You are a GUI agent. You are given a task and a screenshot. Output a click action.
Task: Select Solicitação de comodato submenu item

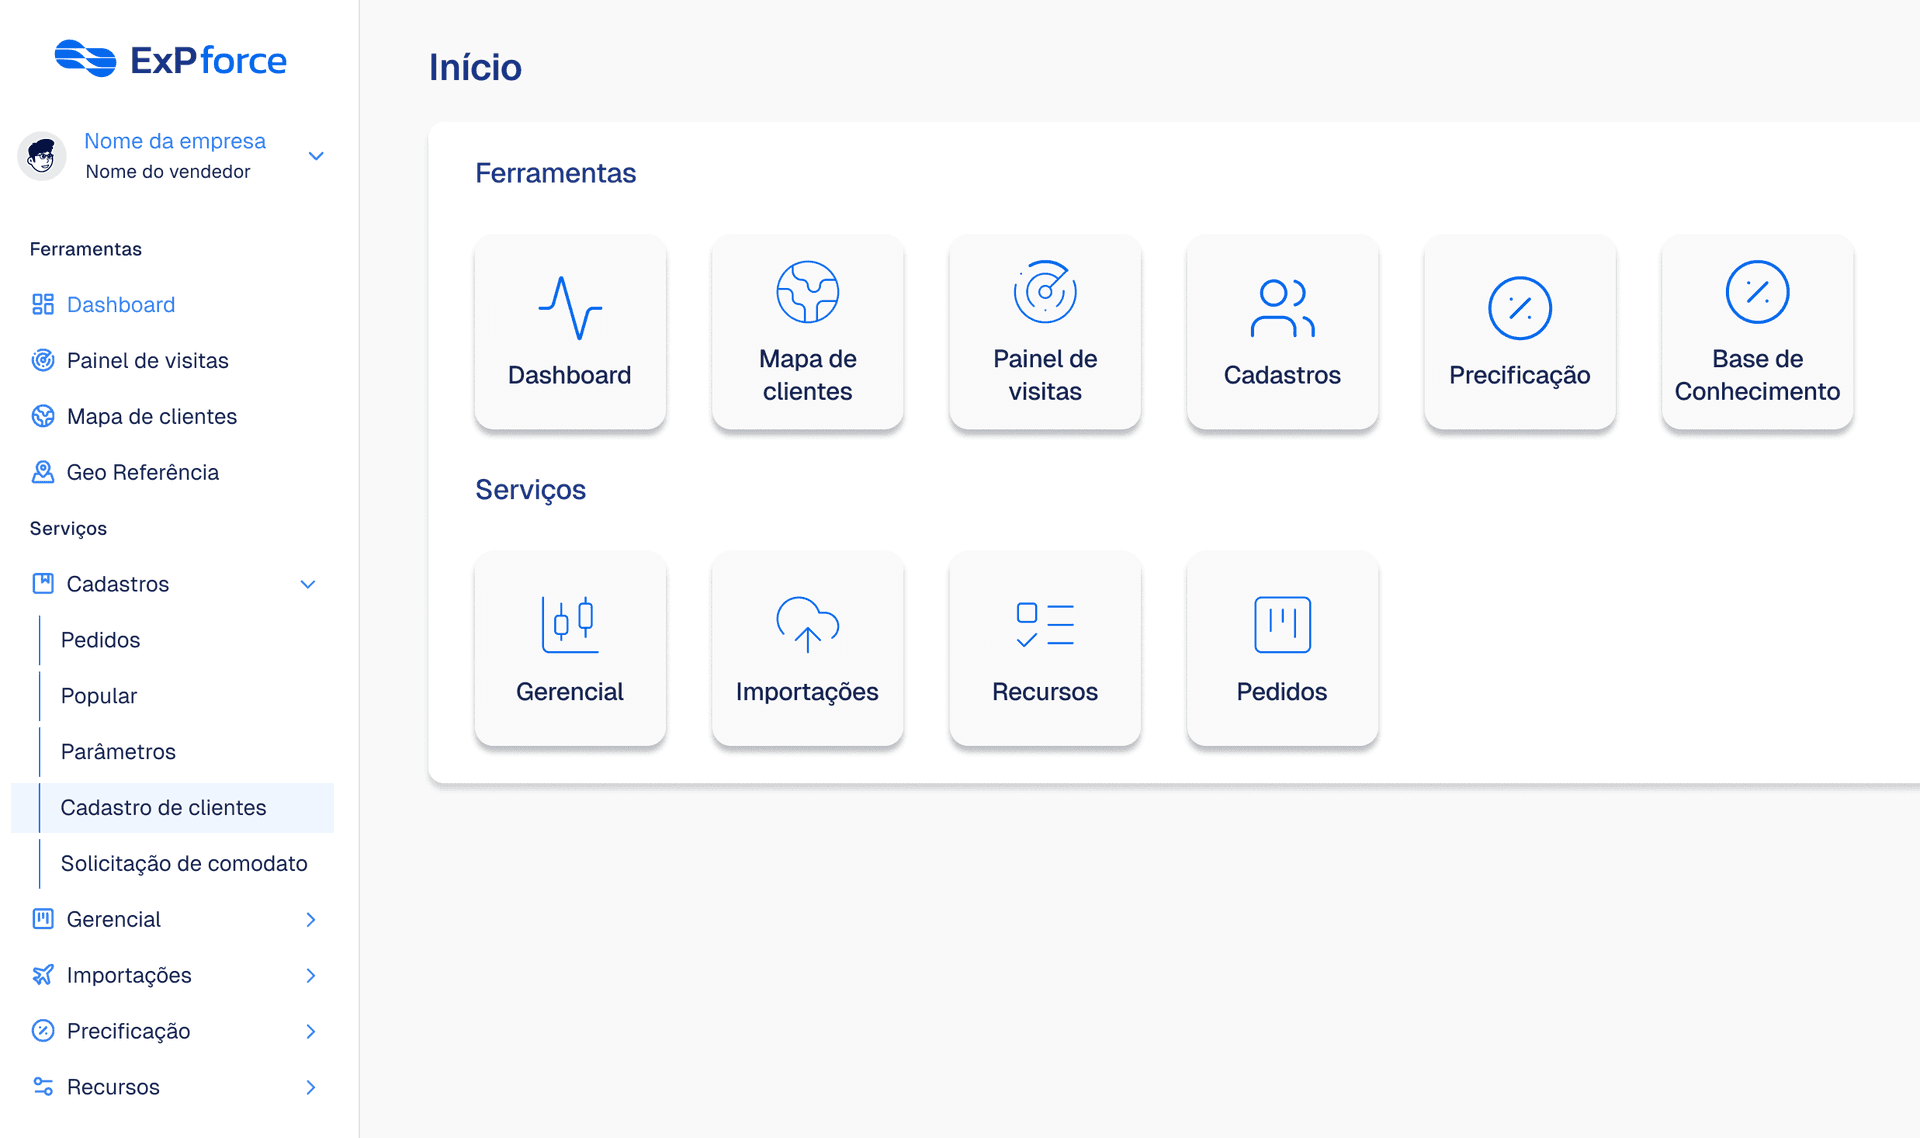pyautogui.click(x=184, y=864)
